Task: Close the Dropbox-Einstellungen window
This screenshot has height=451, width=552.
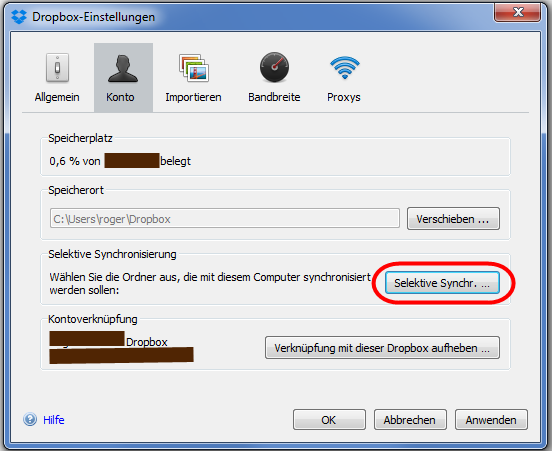Action: (518, 12)
